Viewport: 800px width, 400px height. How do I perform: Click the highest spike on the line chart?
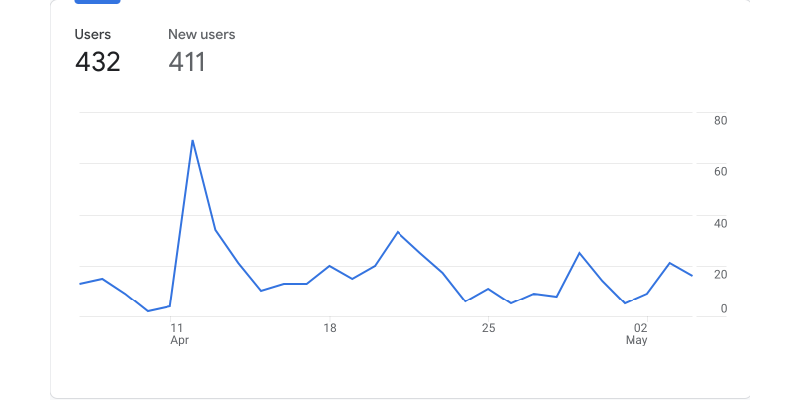click(x=192, y=141)
